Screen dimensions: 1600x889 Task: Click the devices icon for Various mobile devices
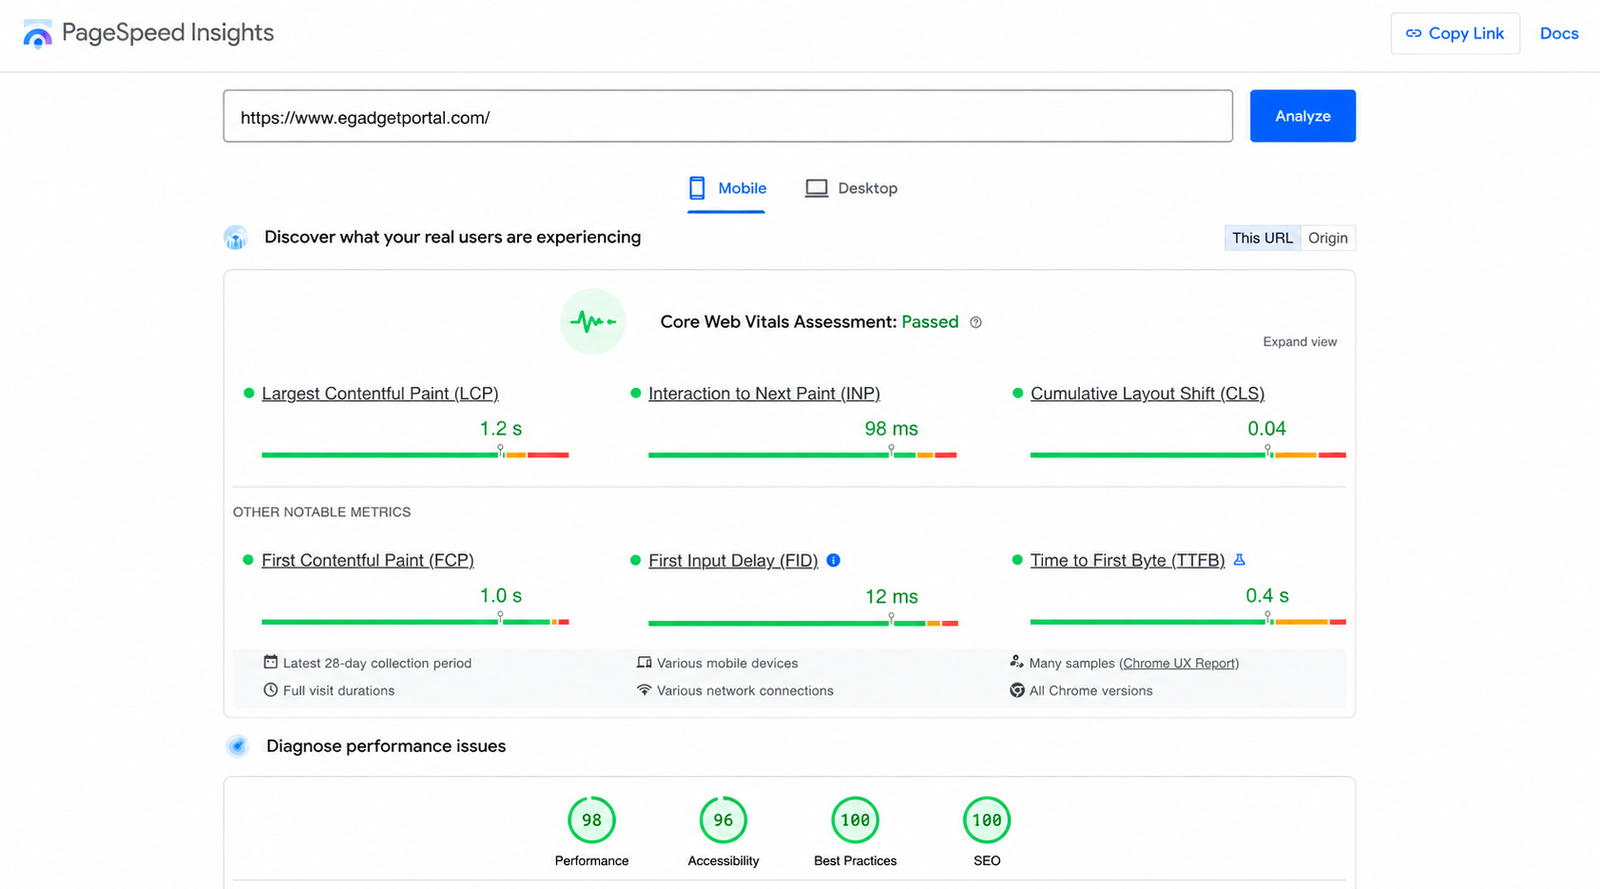tap(644, 662)
